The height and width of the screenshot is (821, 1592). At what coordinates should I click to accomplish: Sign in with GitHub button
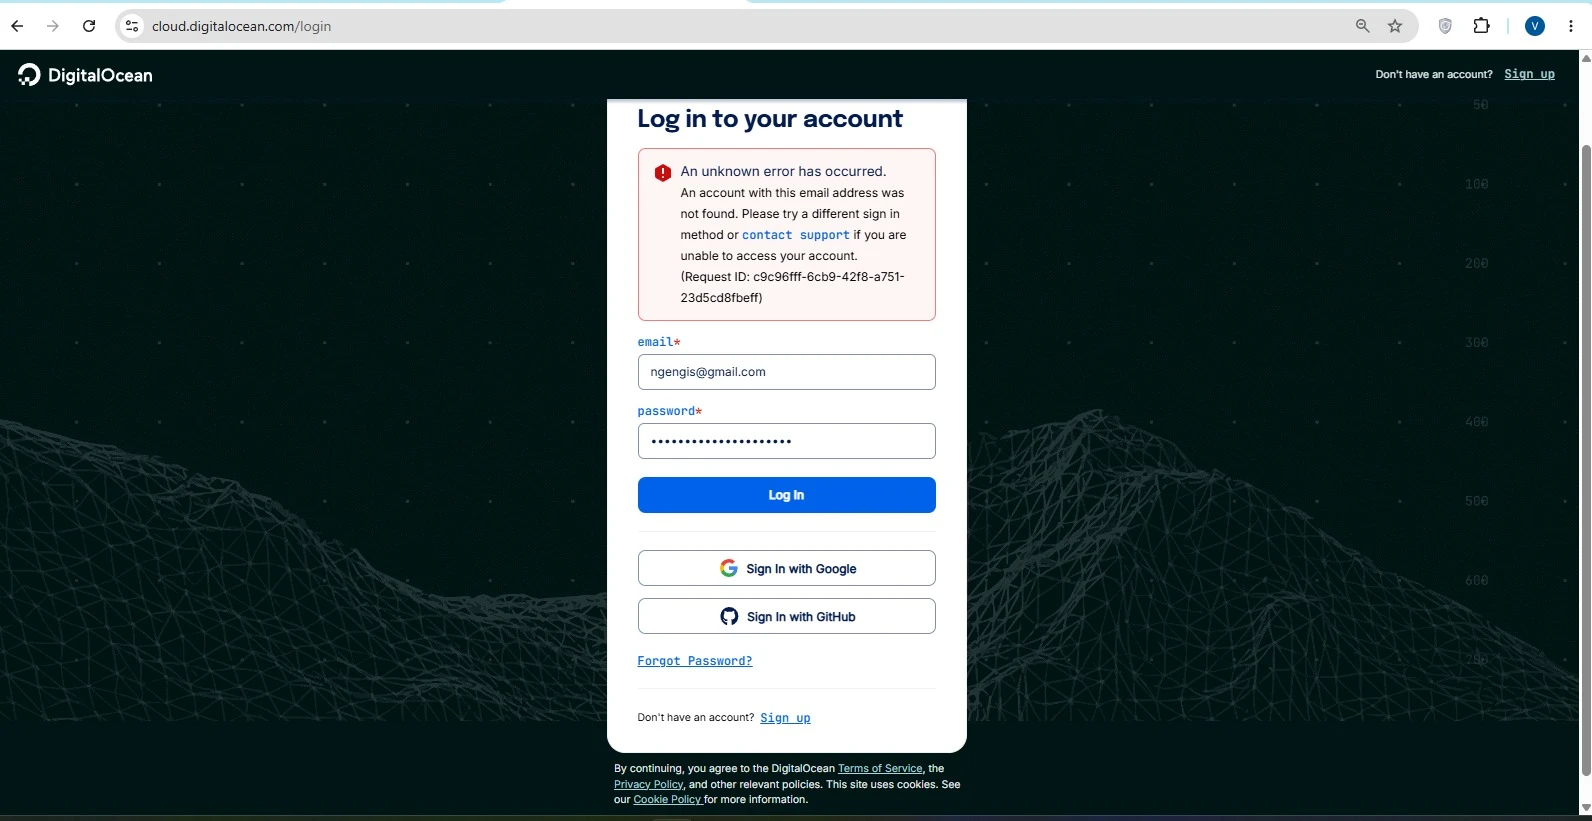point(786,616)
